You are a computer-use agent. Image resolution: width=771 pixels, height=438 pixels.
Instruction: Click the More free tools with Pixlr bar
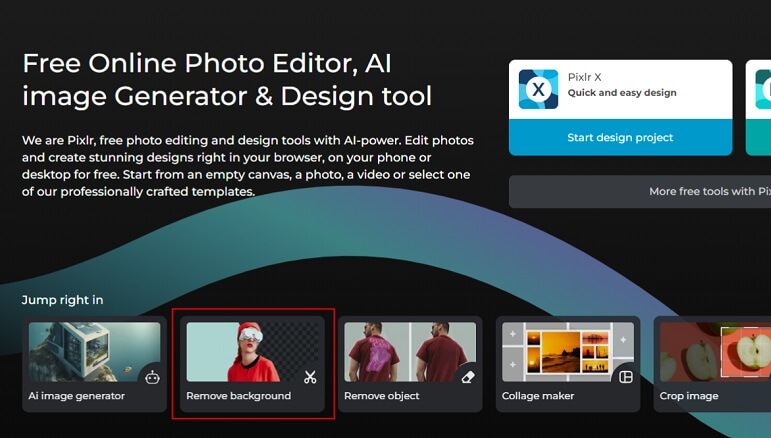click(x=640, y=192)
